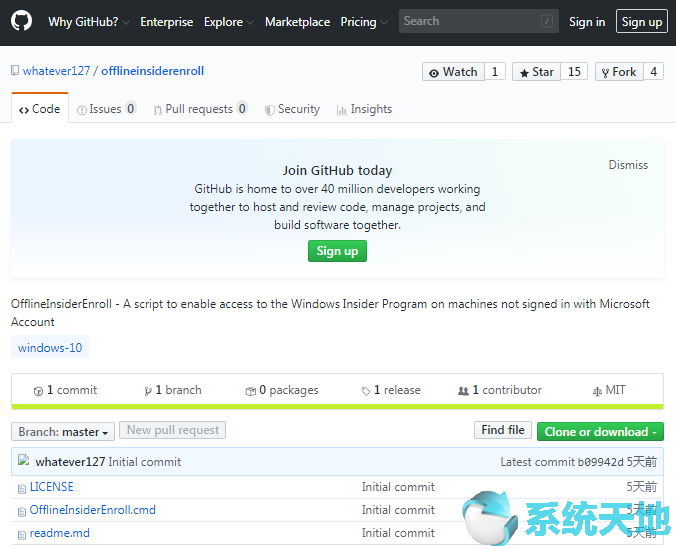Expand the Pricing menu
The image size is (676, 549).
pyautogui.click(x=364, y=22)
